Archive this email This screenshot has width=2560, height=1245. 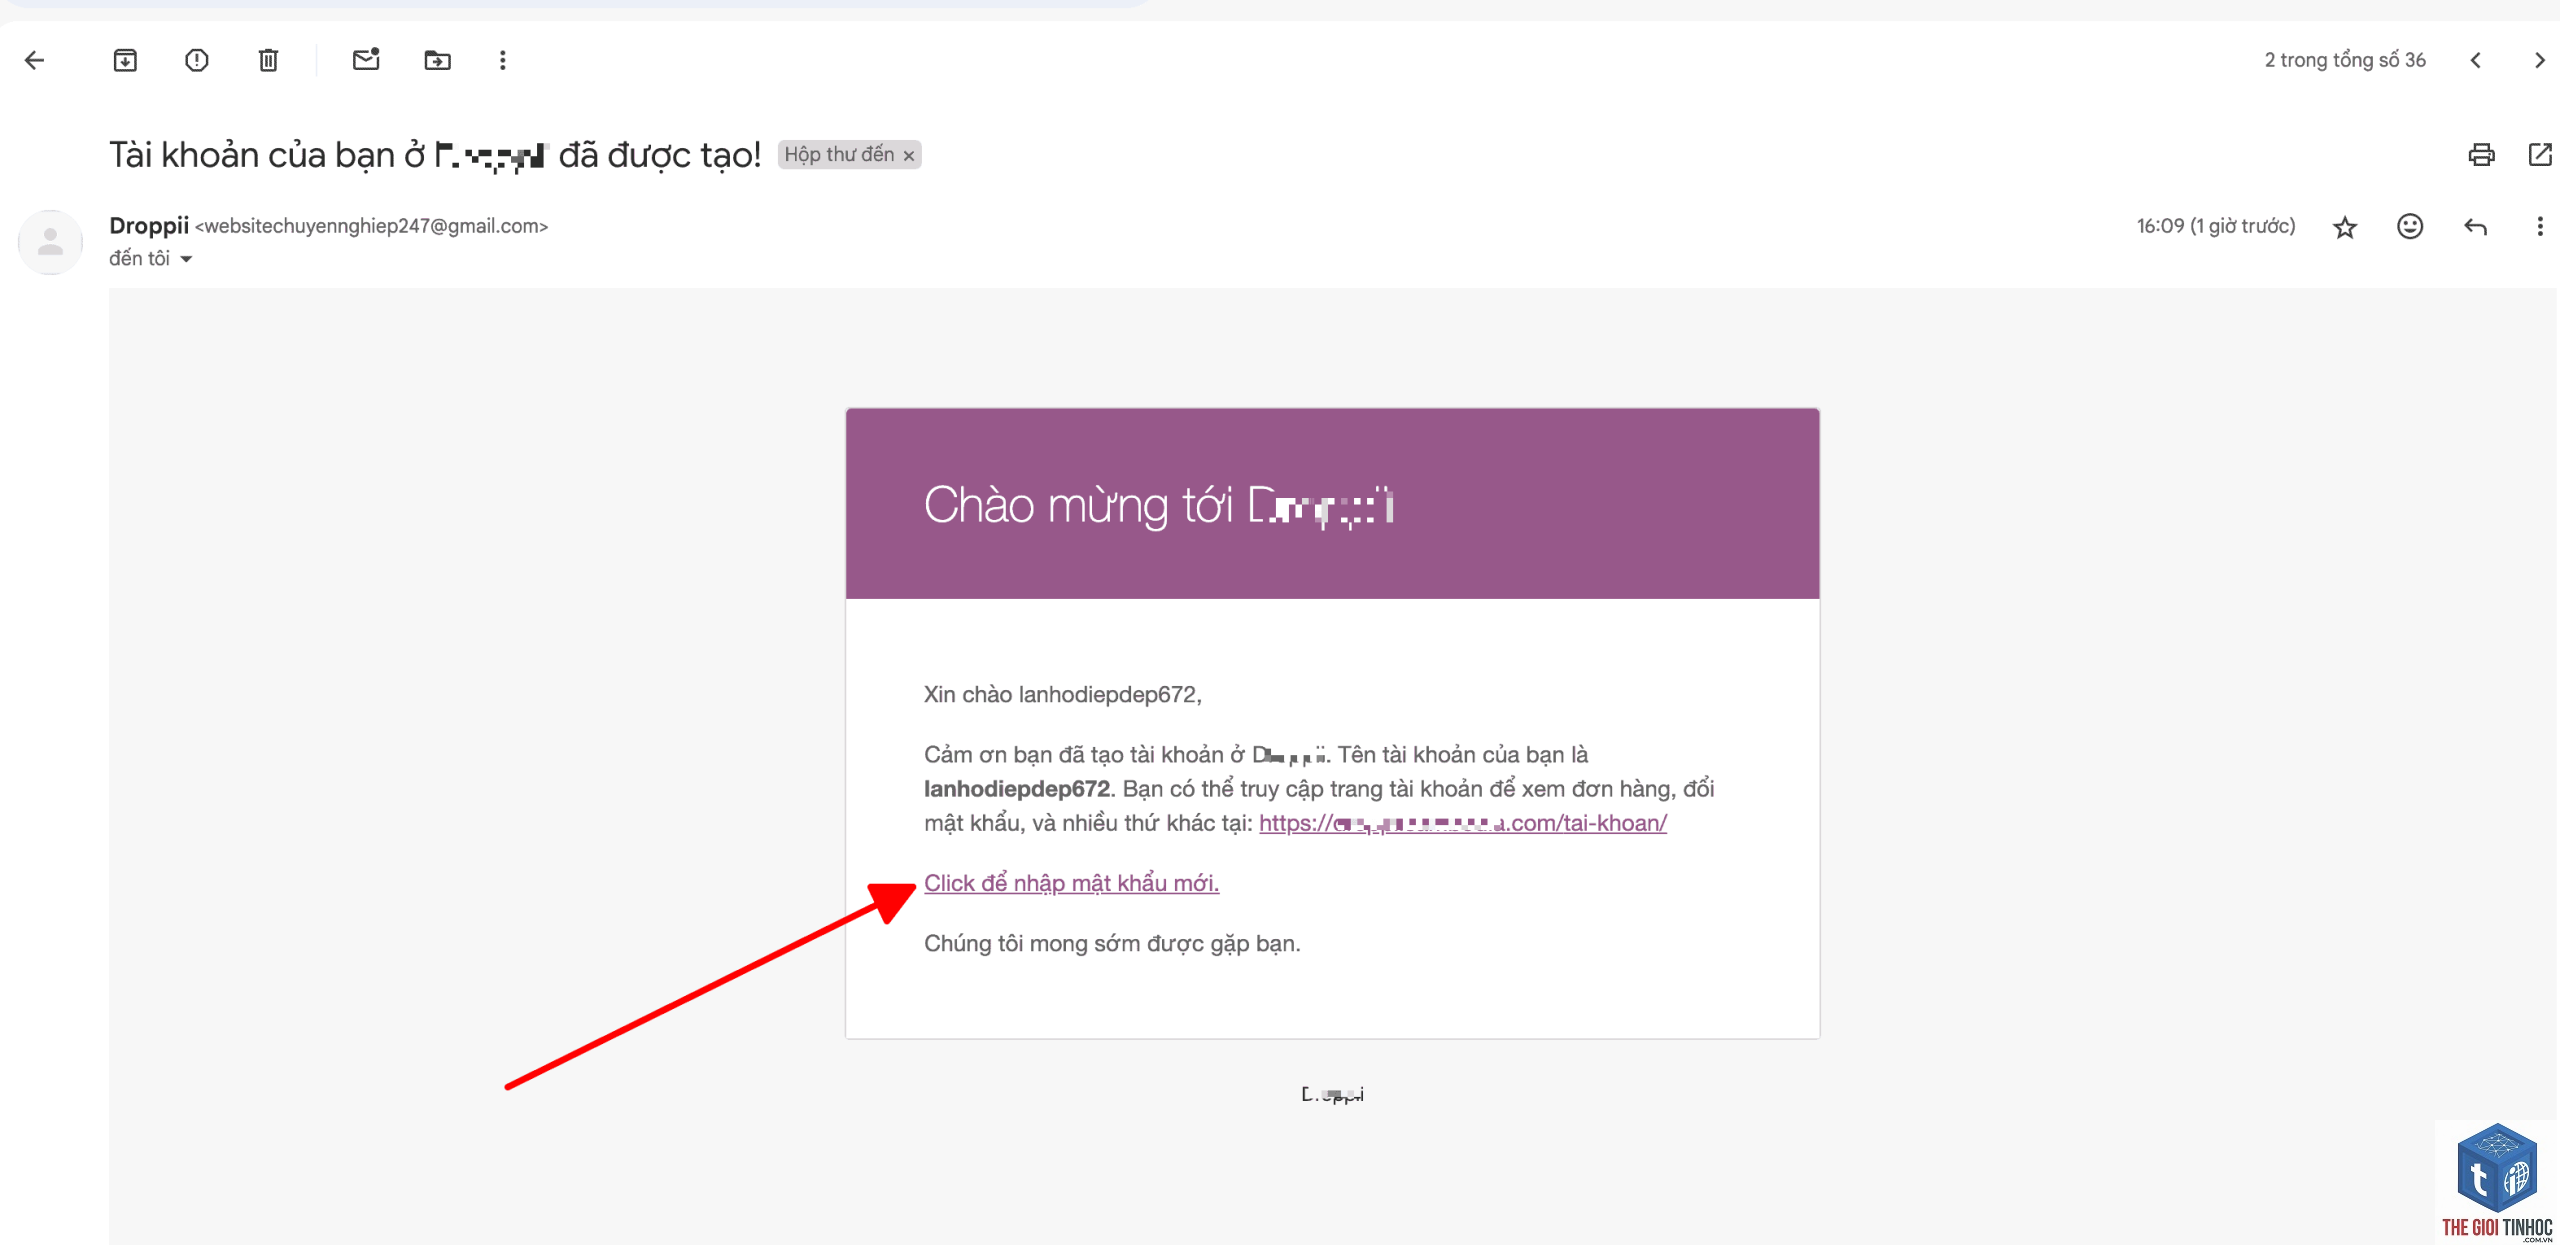pos(125,61)
